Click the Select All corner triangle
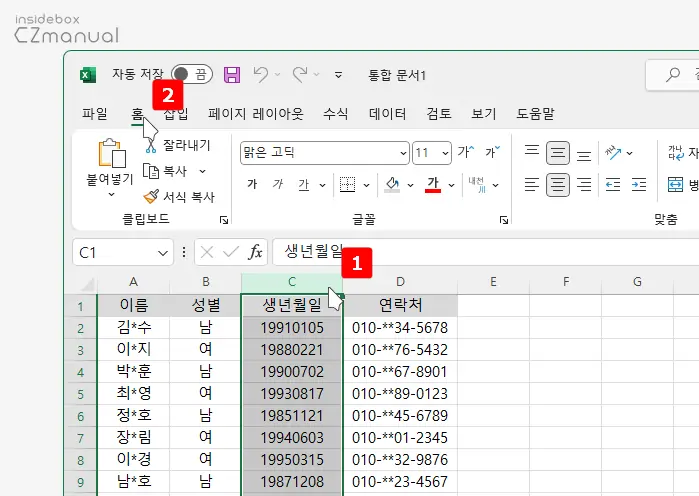Viewport: 699px width, 496px height. click(x=88, y=284)
